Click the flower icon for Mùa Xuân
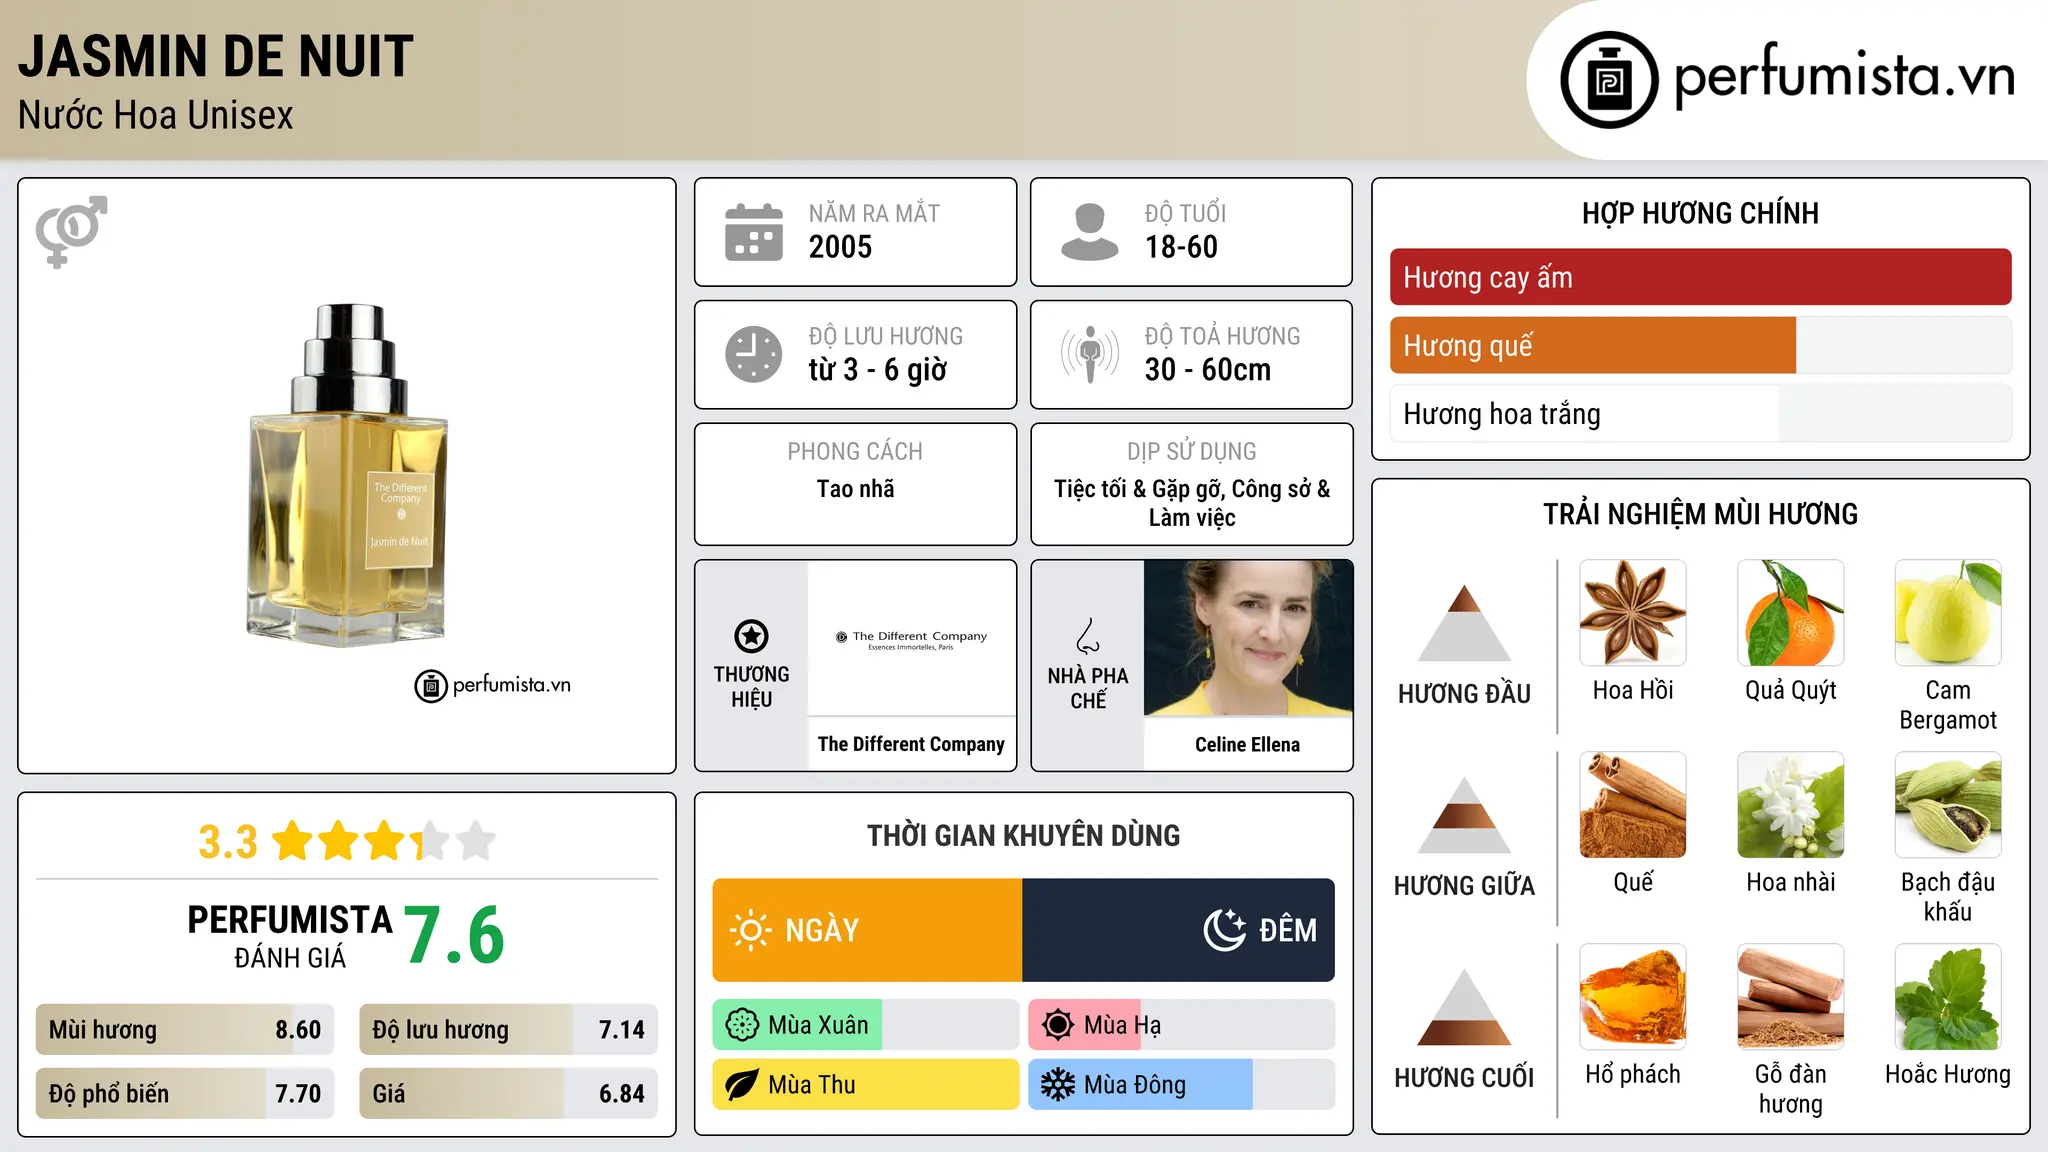Viewport: 2048px width, 1152px height. tap(742, 1025)
